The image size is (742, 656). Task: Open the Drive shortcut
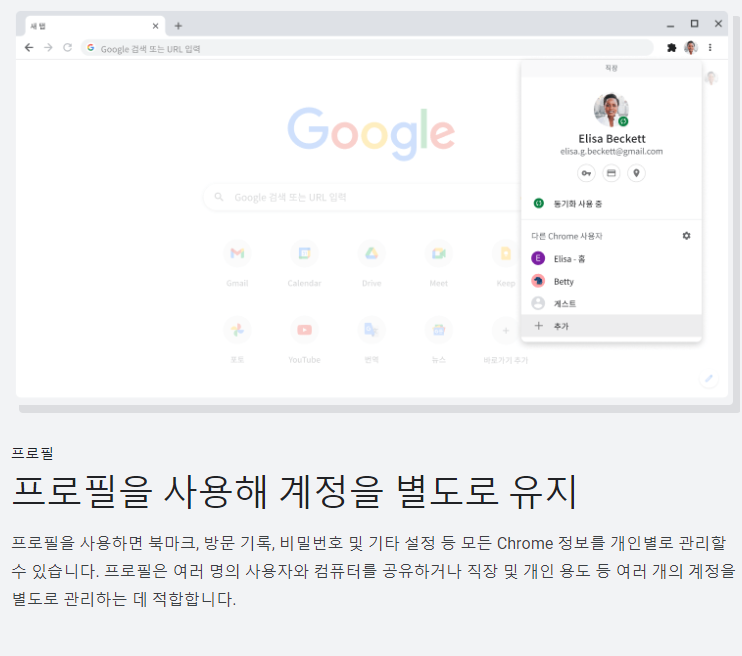tap(371, 263)
